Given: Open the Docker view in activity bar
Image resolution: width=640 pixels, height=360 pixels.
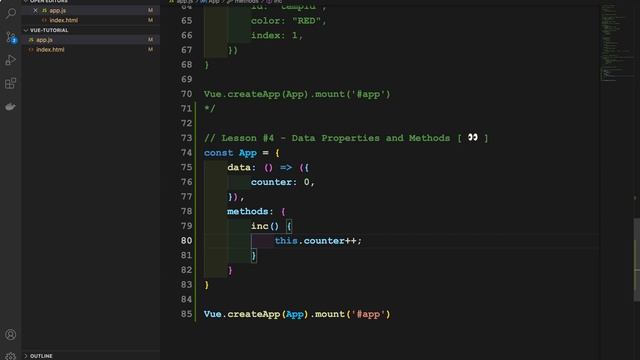Looking at the screenshot, I should [x=11, y=107].
